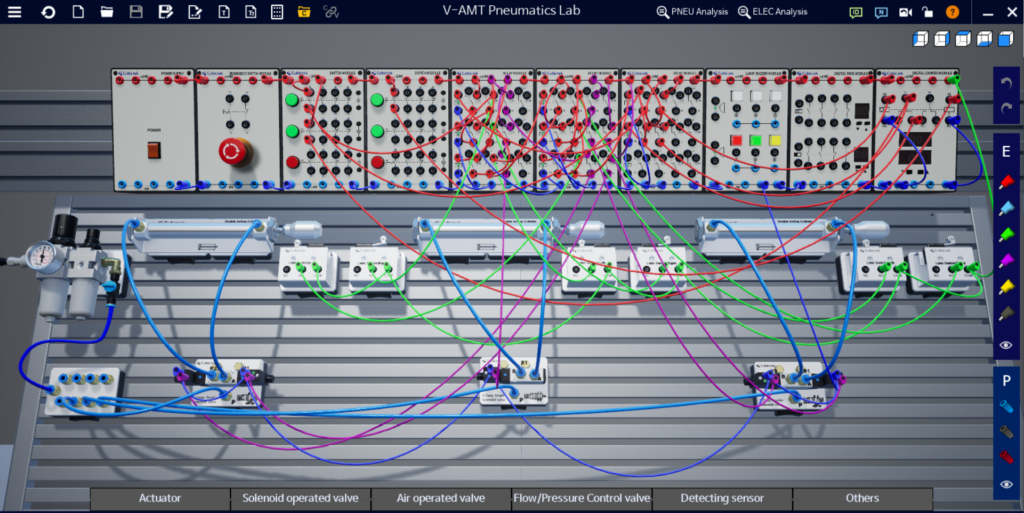Viewport: 1024px width, 513px height.
Task: Click the edit document pencil icon
Action: (x=195, y=12)
